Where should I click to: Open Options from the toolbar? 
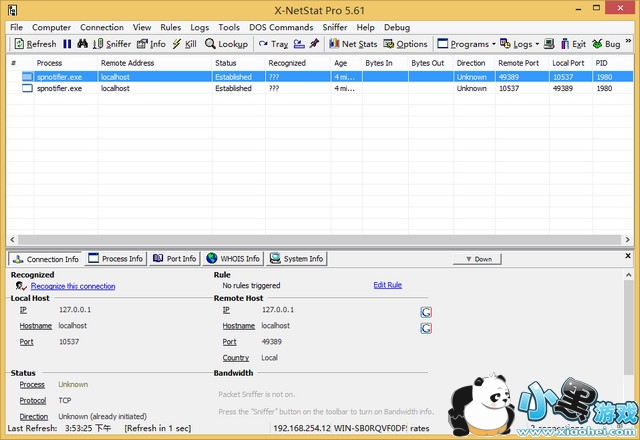(405, 44)
